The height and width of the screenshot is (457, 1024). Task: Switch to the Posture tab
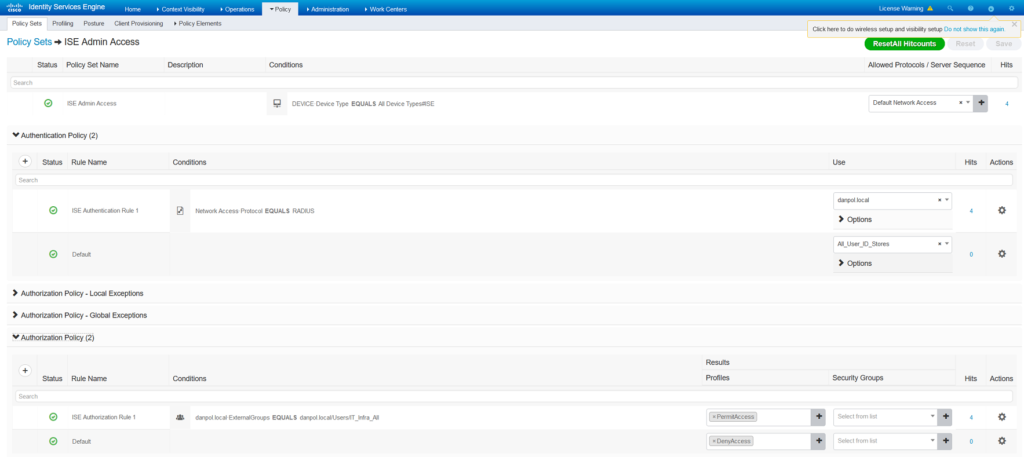(x=93, y=23)
